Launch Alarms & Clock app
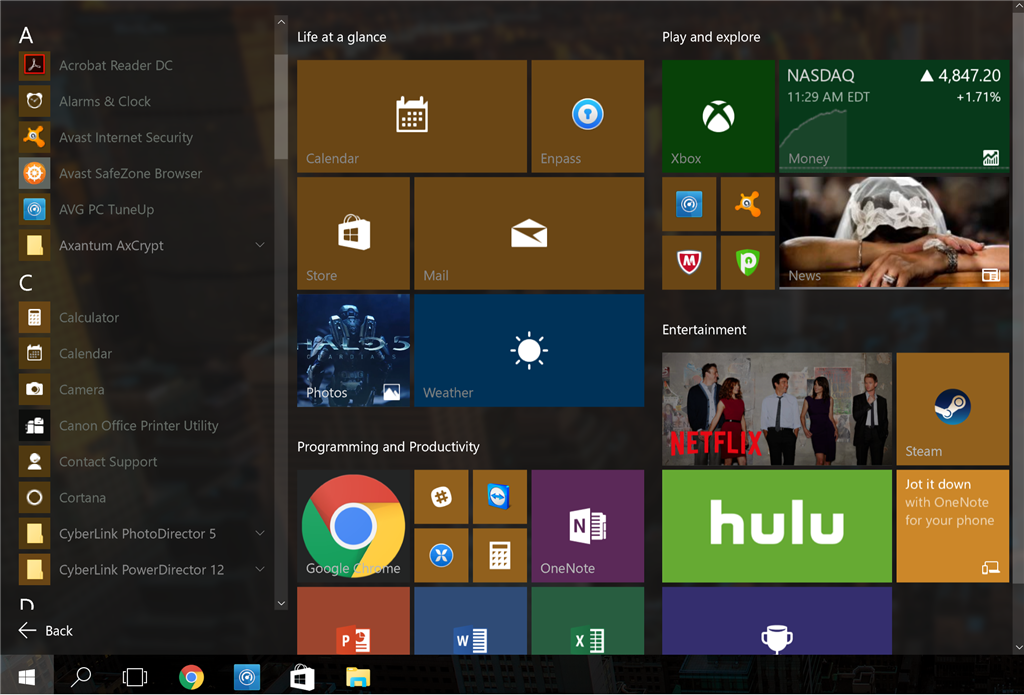The image size is (1024, 695). [x=144, y=101]
